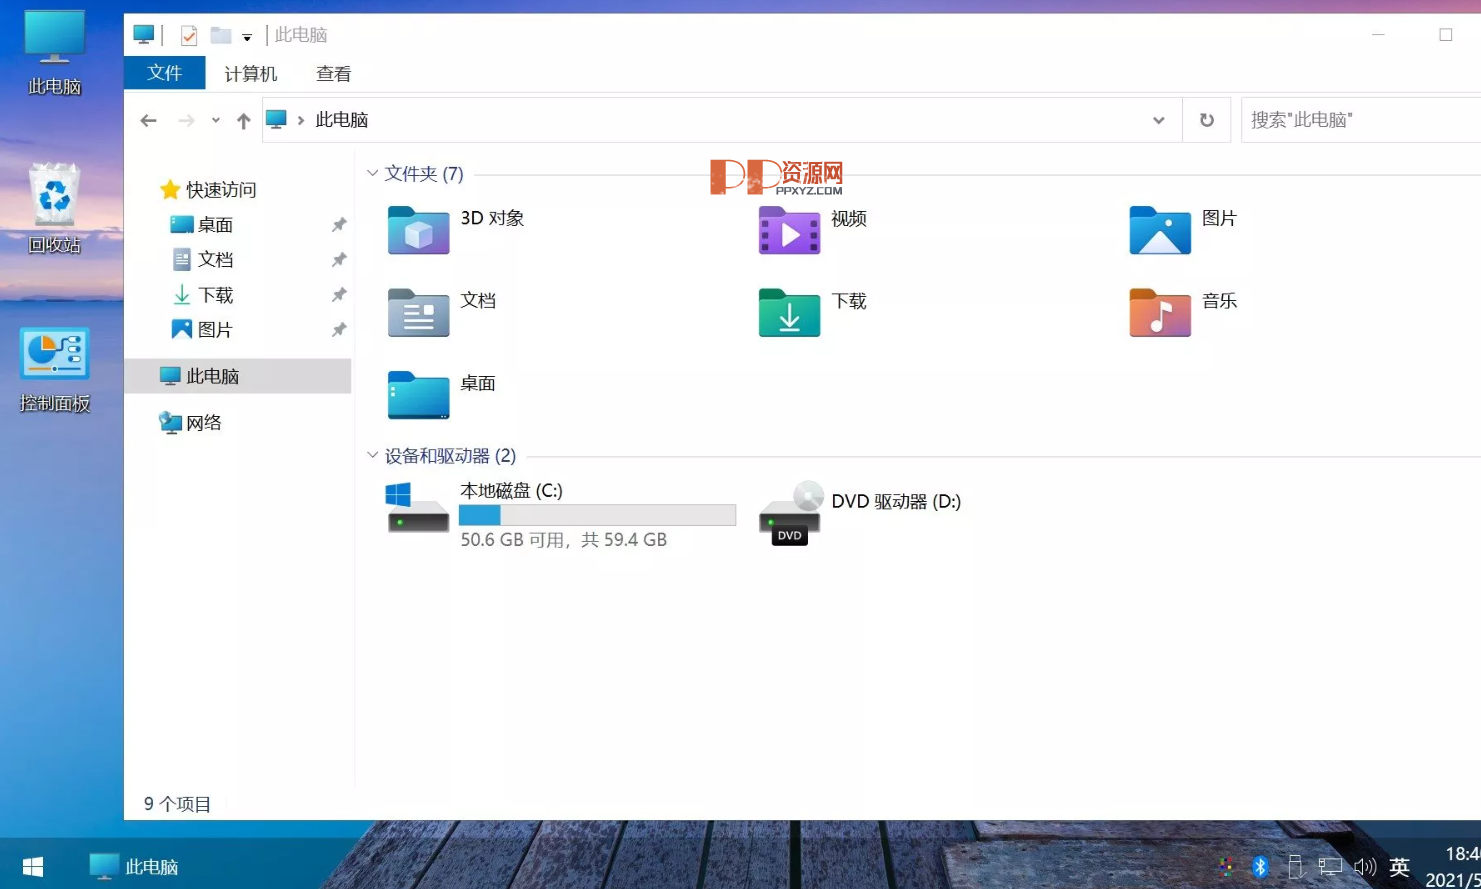This screenshot has width=1481, height=889.
Task: Open the volume icon in system tray
Action: 1364,866
